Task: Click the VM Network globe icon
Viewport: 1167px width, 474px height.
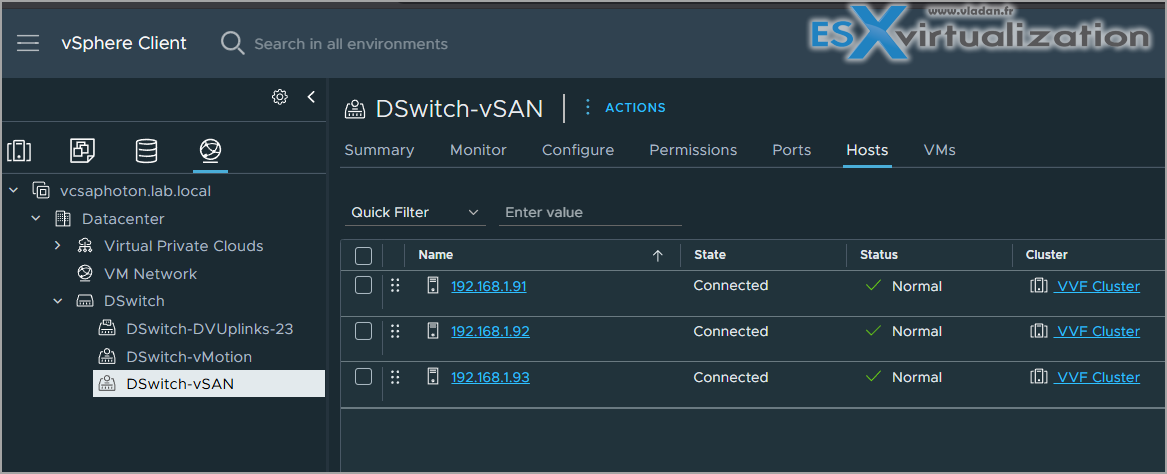Action: click(85, 273)
